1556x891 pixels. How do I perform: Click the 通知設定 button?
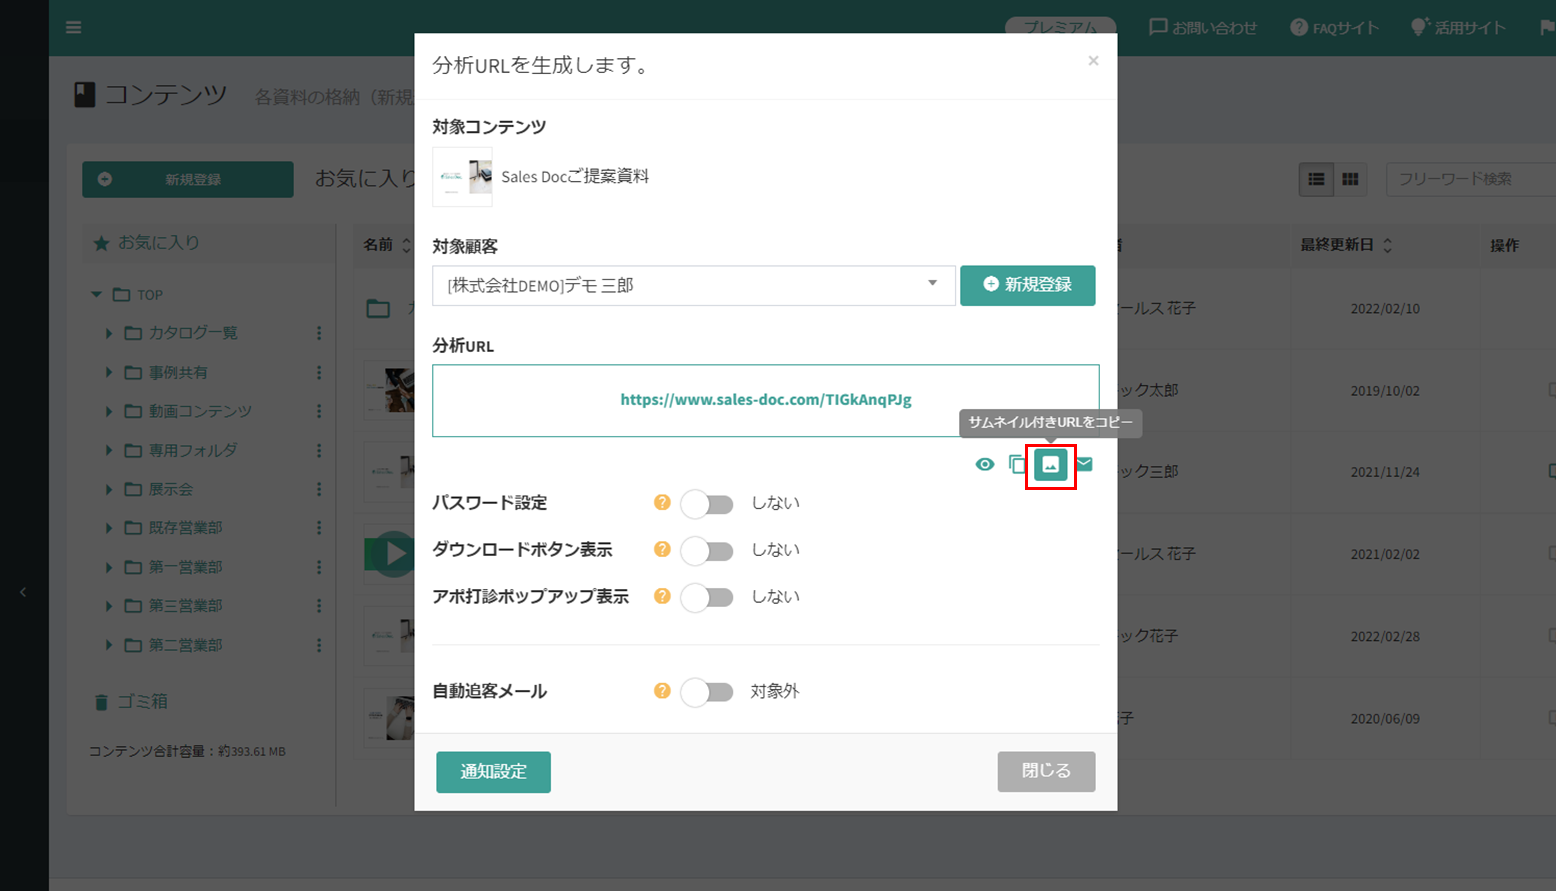click(493, 772)
